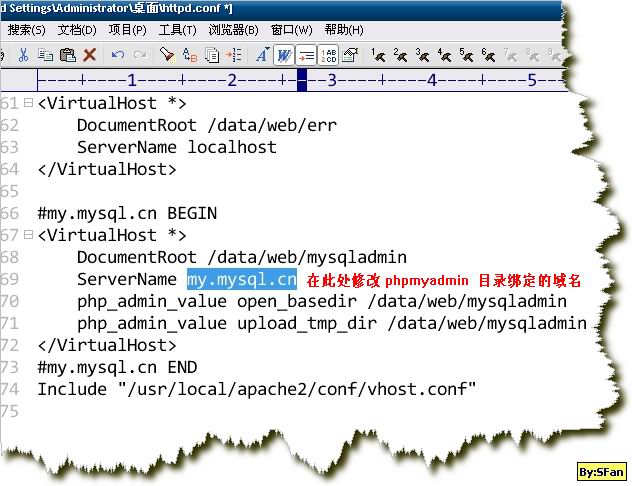Run user tool 3 hammer icon

[422, 55]
